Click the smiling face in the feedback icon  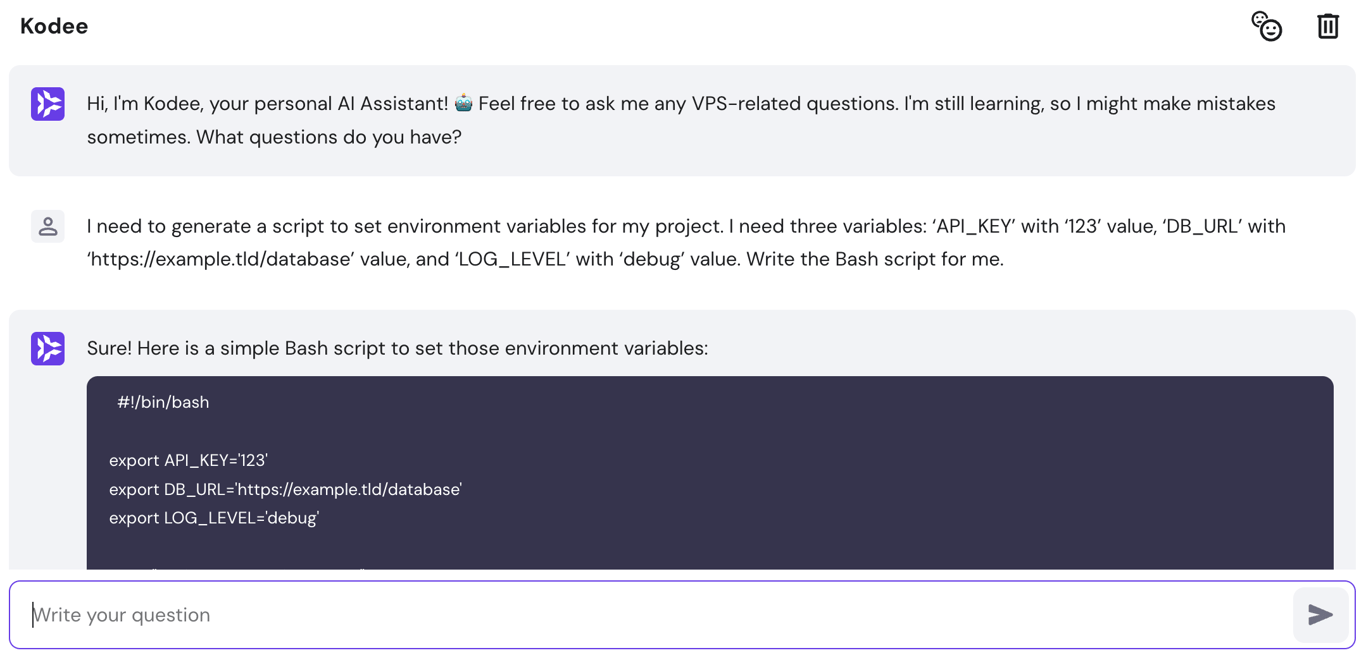point(1272,31)
